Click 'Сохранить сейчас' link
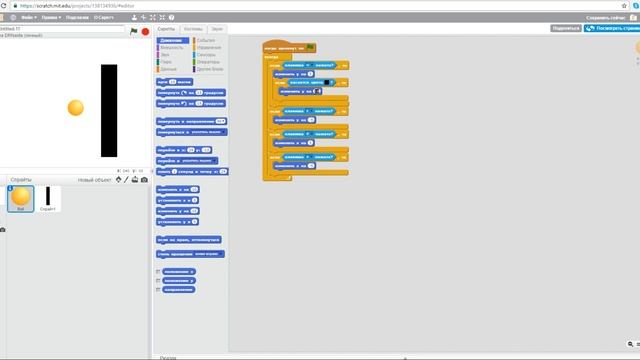 click(x=605, y=18)
